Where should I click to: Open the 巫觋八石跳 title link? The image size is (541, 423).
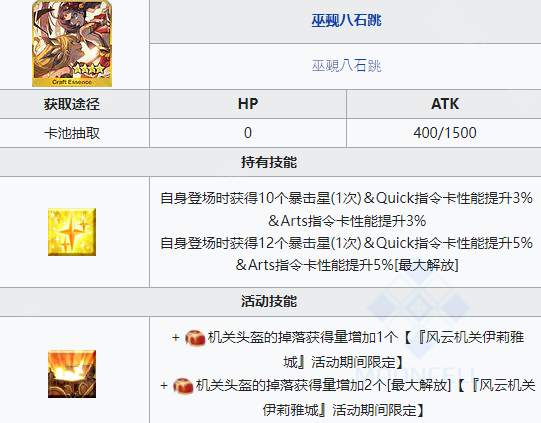(346, 20)
